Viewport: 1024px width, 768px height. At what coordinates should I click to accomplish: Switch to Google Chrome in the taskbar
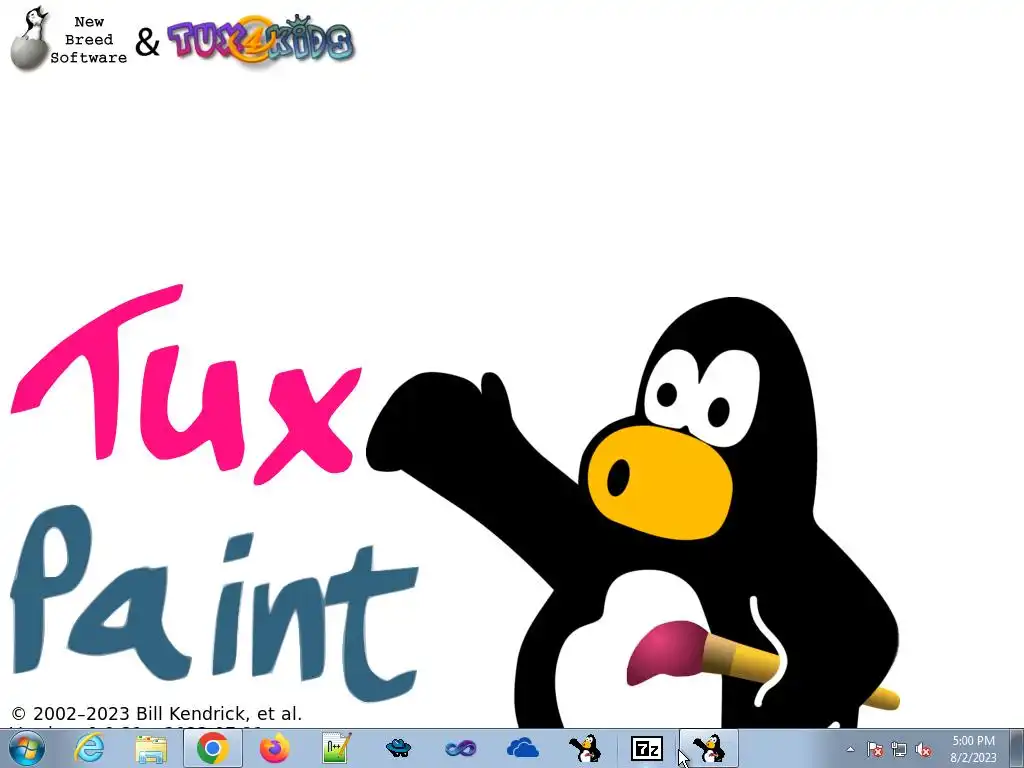pos(212,748)
